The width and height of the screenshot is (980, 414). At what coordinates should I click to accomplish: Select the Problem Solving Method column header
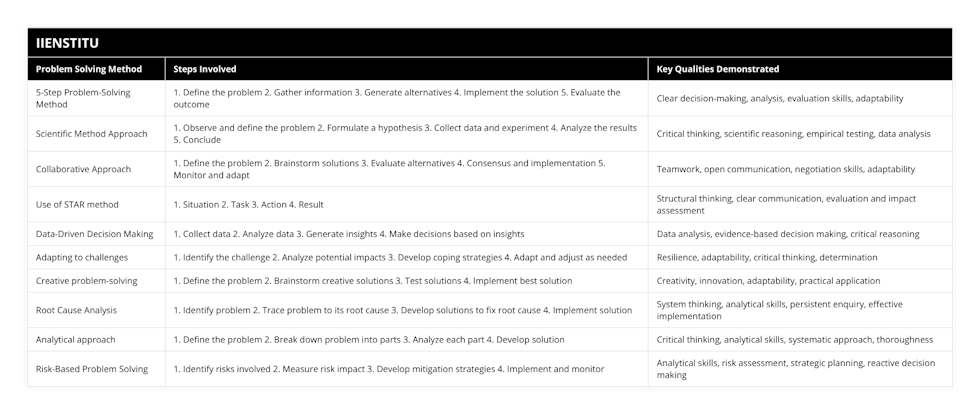tap(96, 69)
